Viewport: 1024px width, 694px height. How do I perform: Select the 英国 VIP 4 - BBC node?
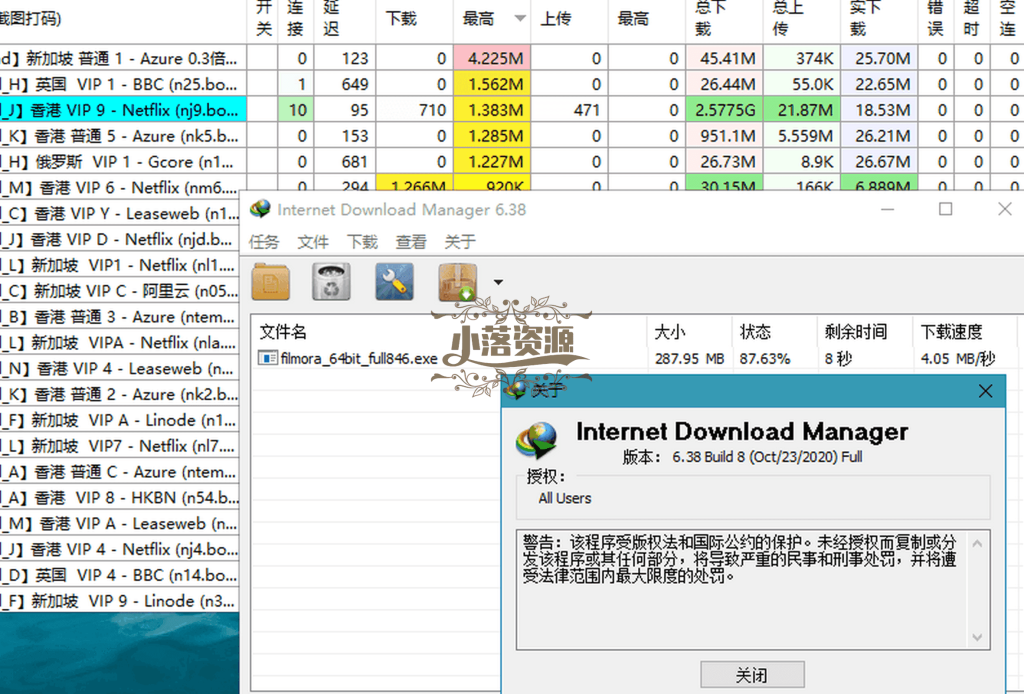(120, 575)
